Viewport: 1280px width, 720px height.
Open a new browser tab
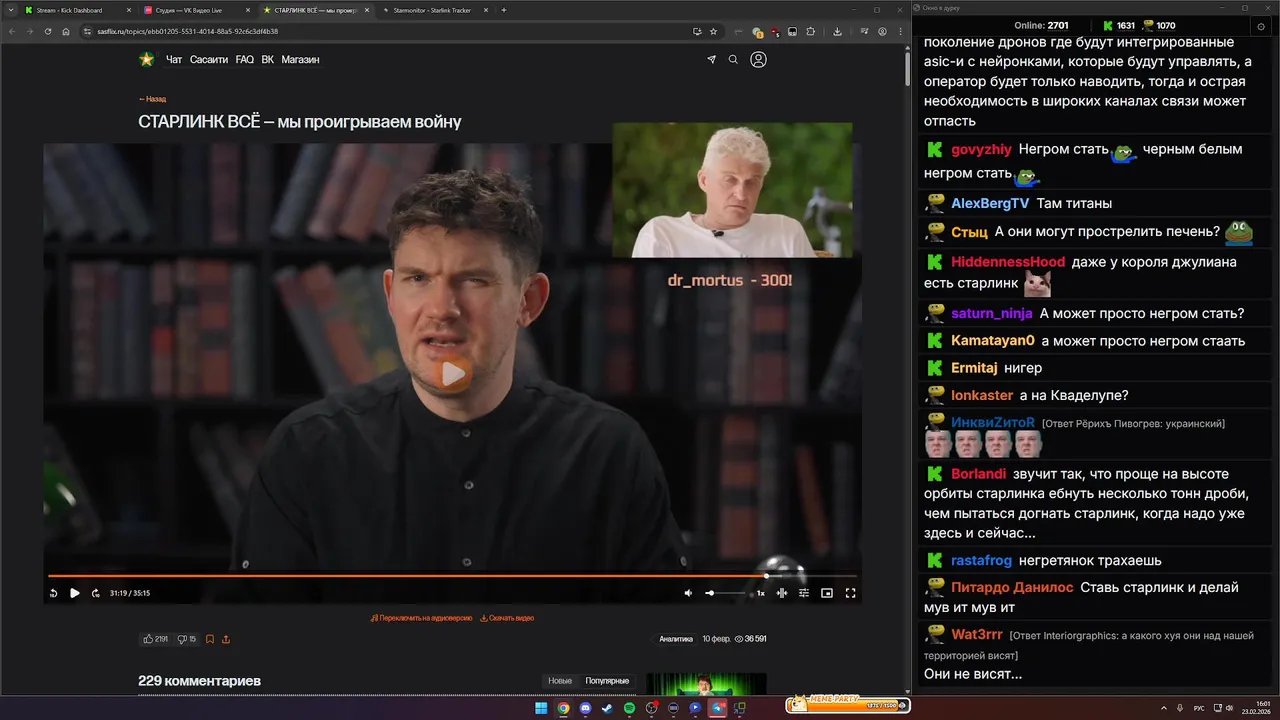(503, 10)
